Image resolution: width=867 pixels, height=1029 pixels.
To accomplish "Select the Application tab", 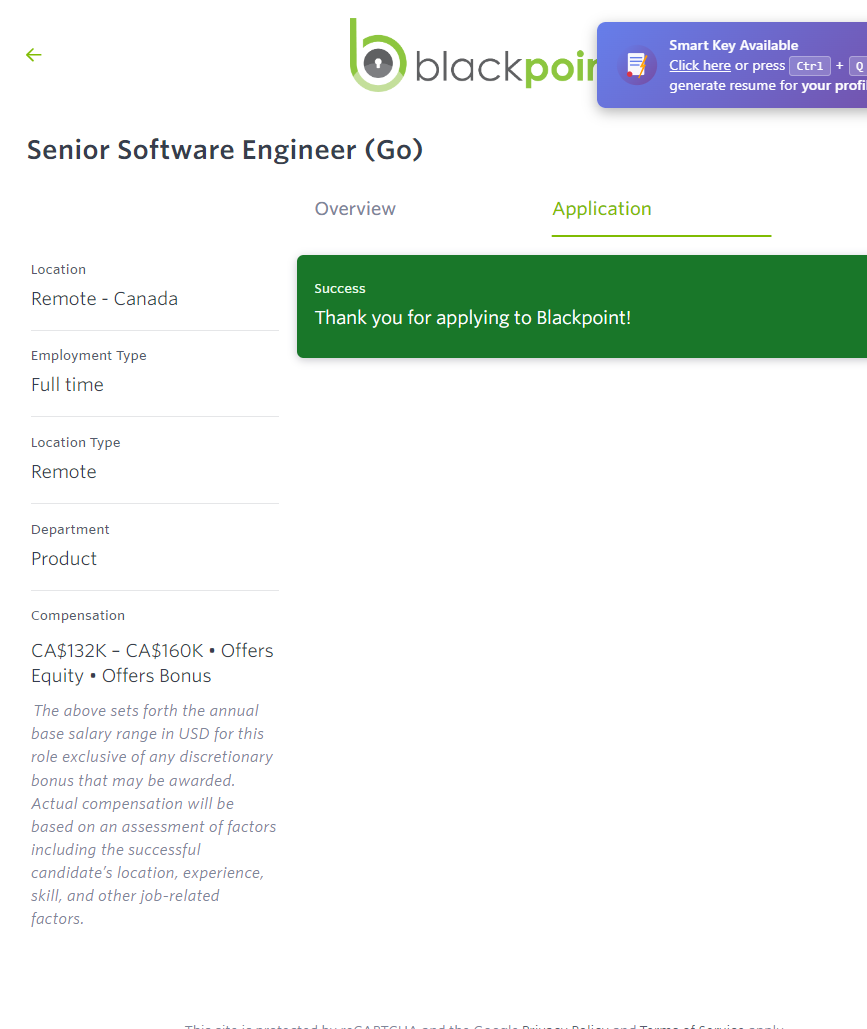I will click(x=601, y=209).
